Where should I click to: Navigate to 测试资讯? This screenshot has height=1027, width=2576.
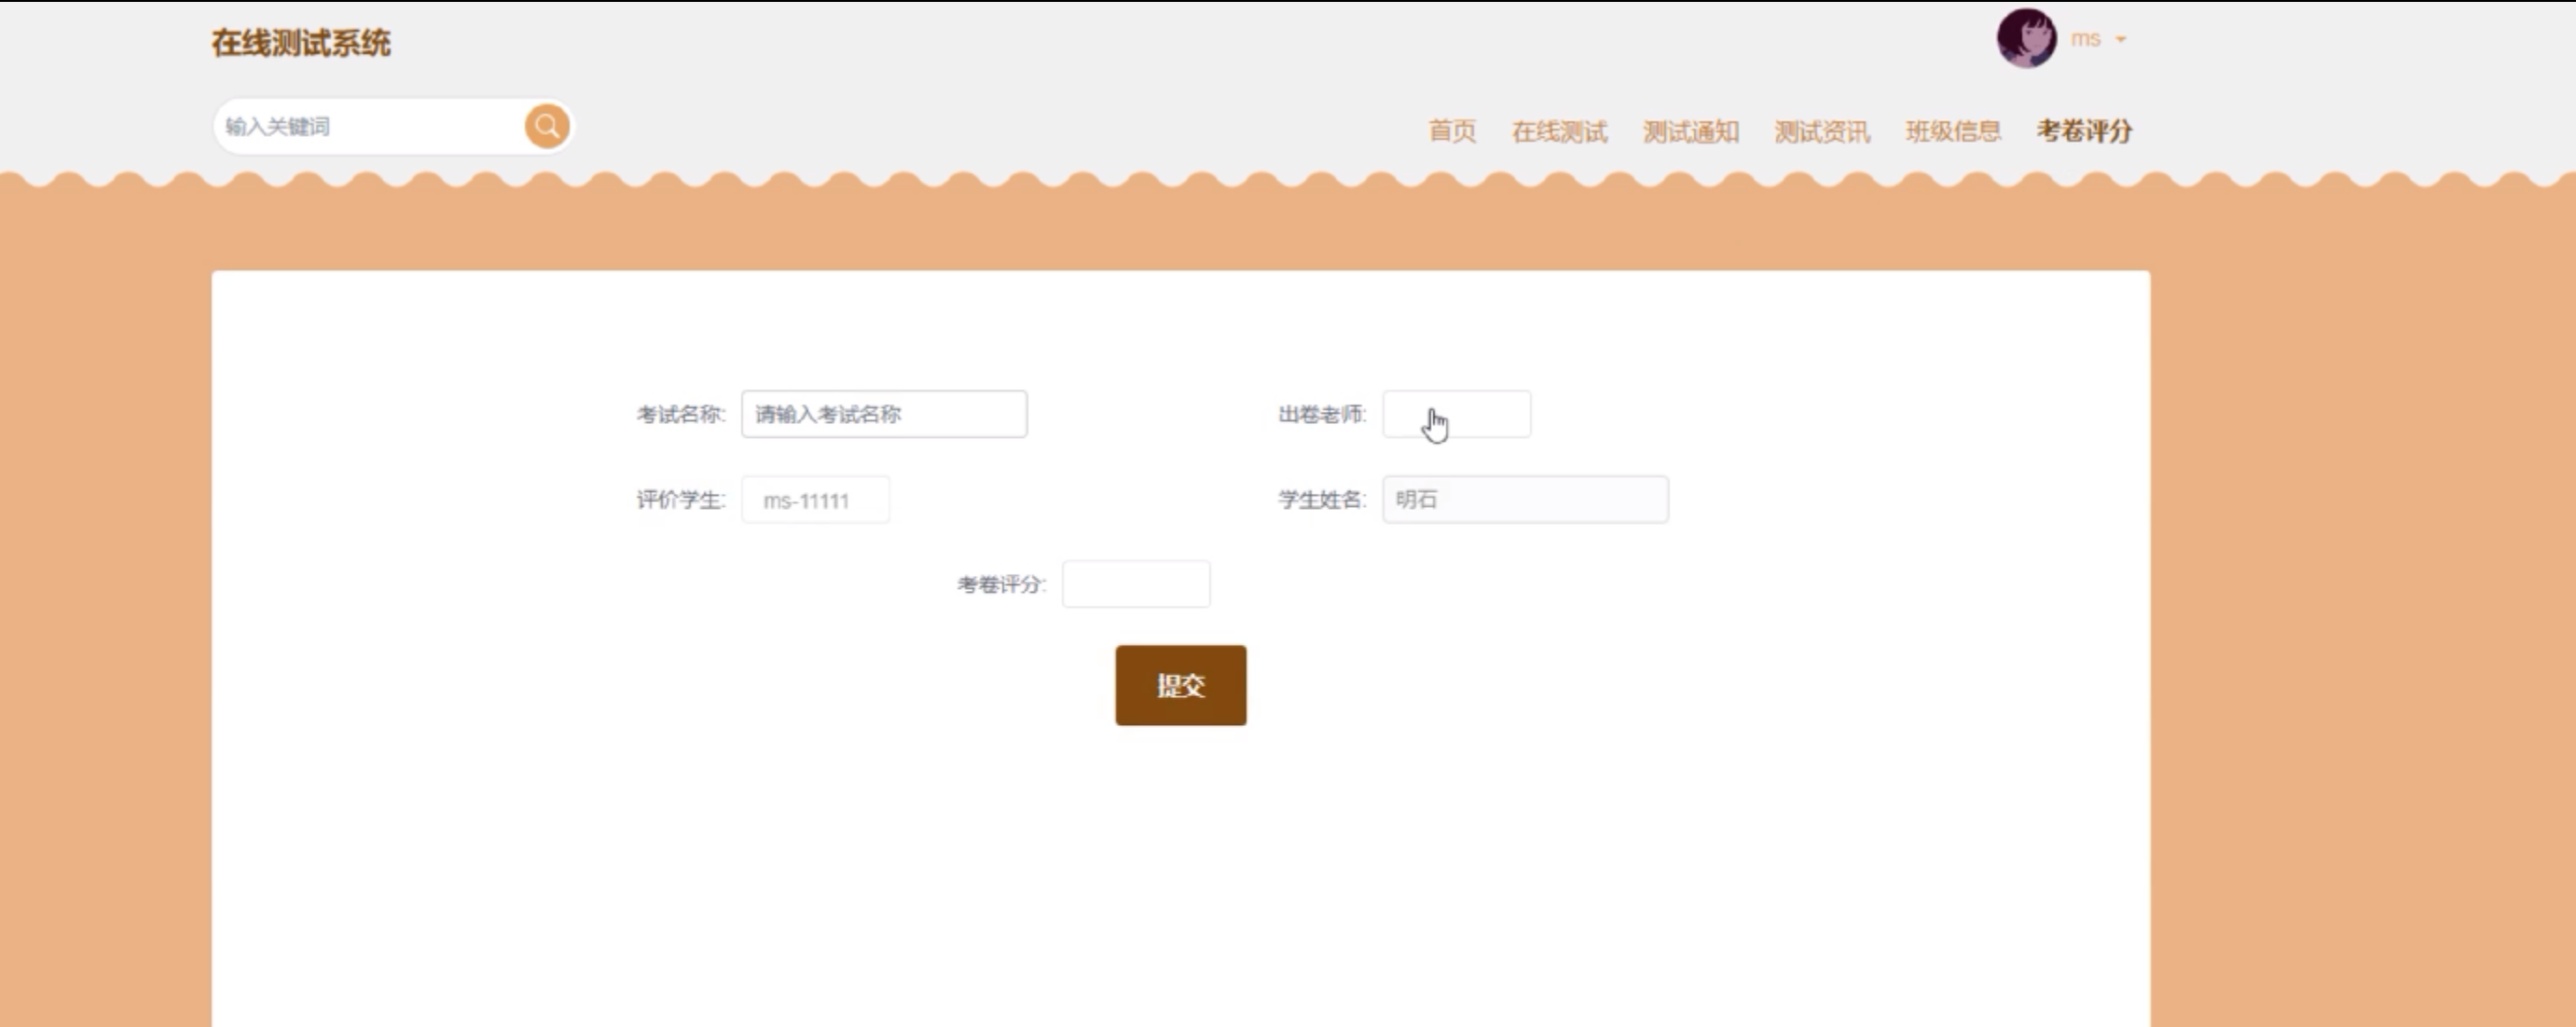pyautogui.click(x=1821, y=131)
